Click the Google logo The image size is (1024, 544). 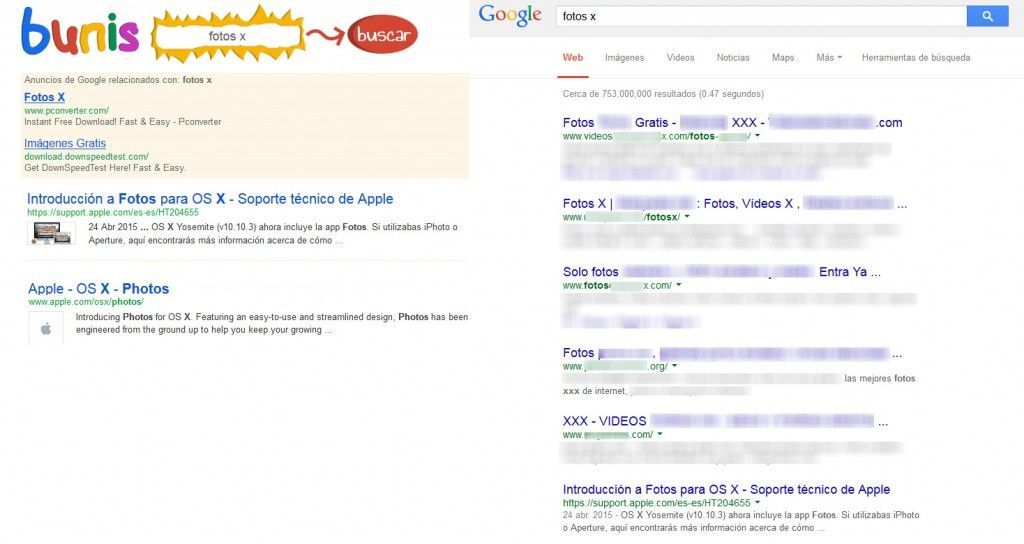510,16
